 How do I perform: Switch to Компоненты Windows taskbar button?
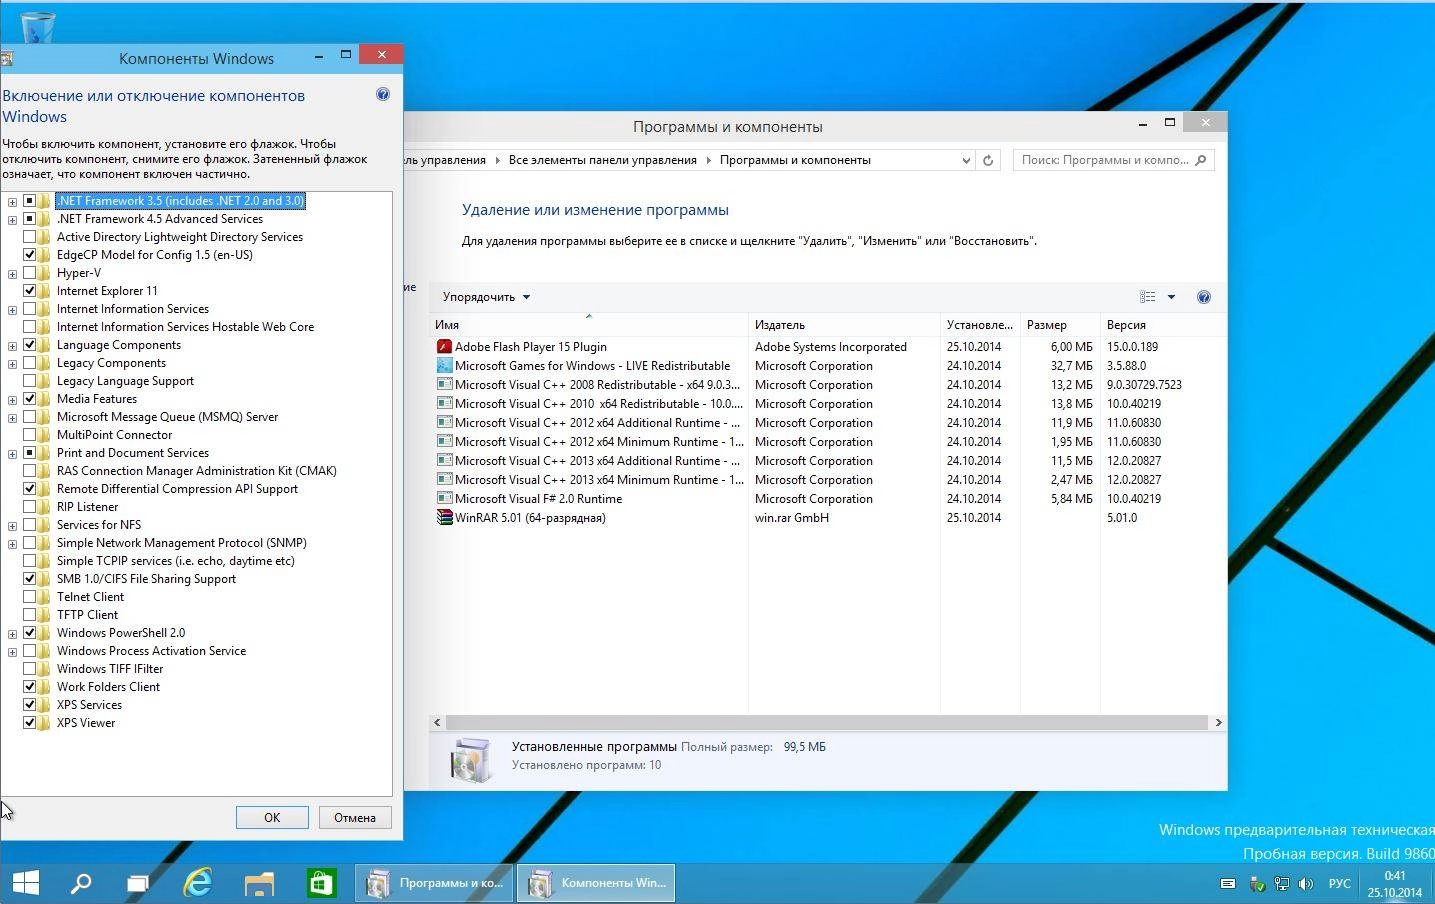click(596, 883)
